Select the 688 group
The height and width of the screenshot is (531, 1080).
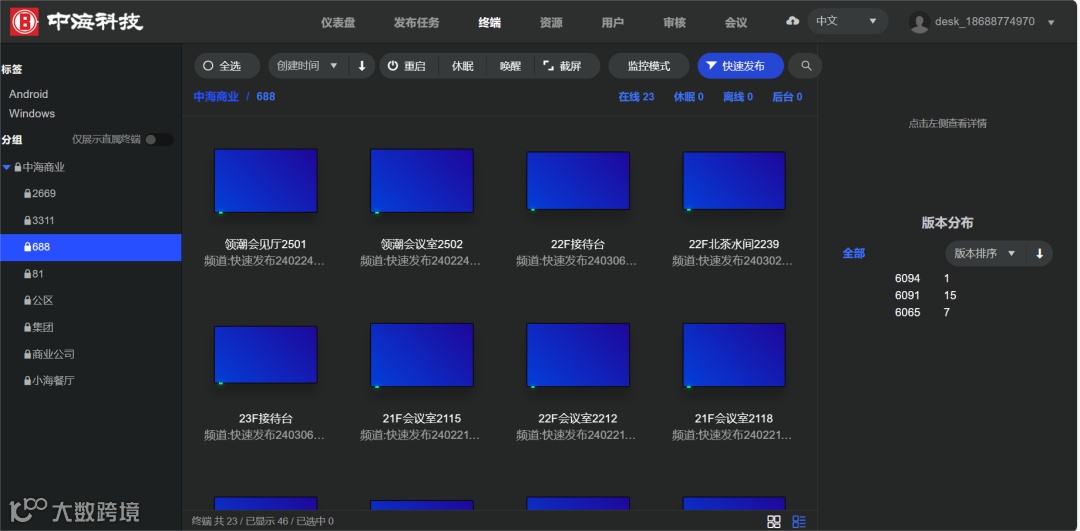[x=90, y=247]
